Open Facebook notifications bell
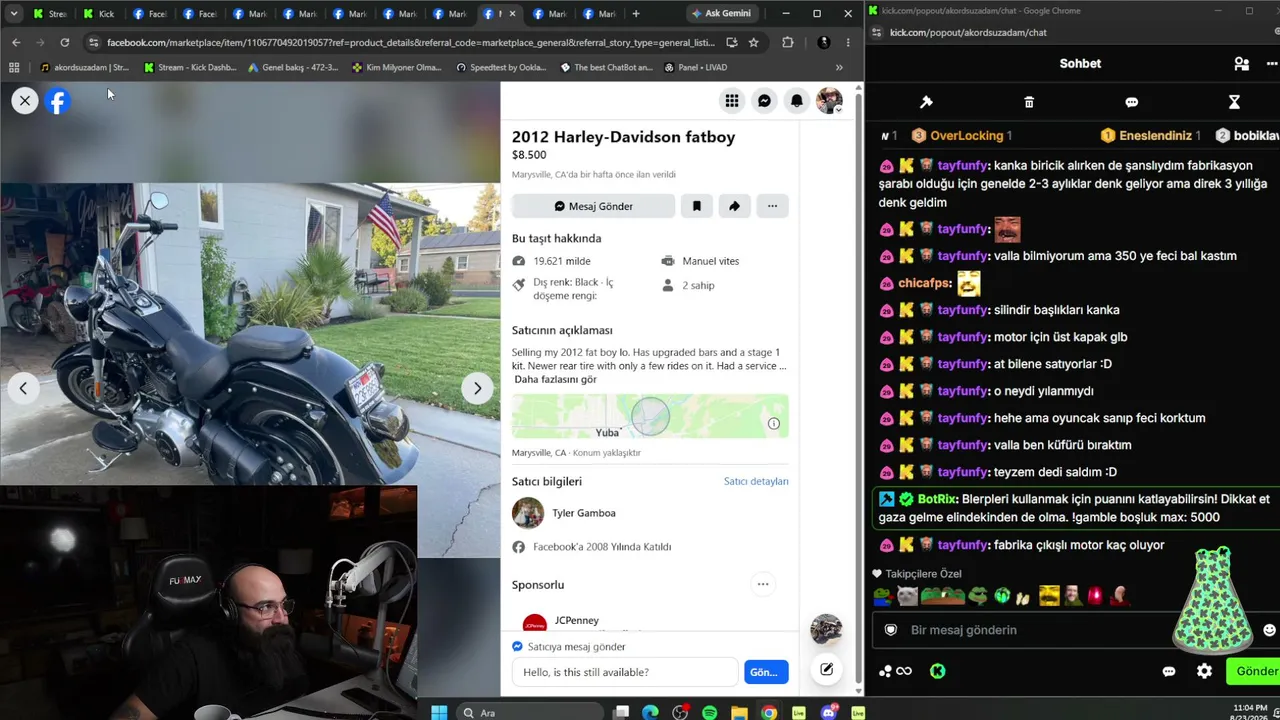The height and width of the screenshot is (720, 1280). click(x=797, y=100)
